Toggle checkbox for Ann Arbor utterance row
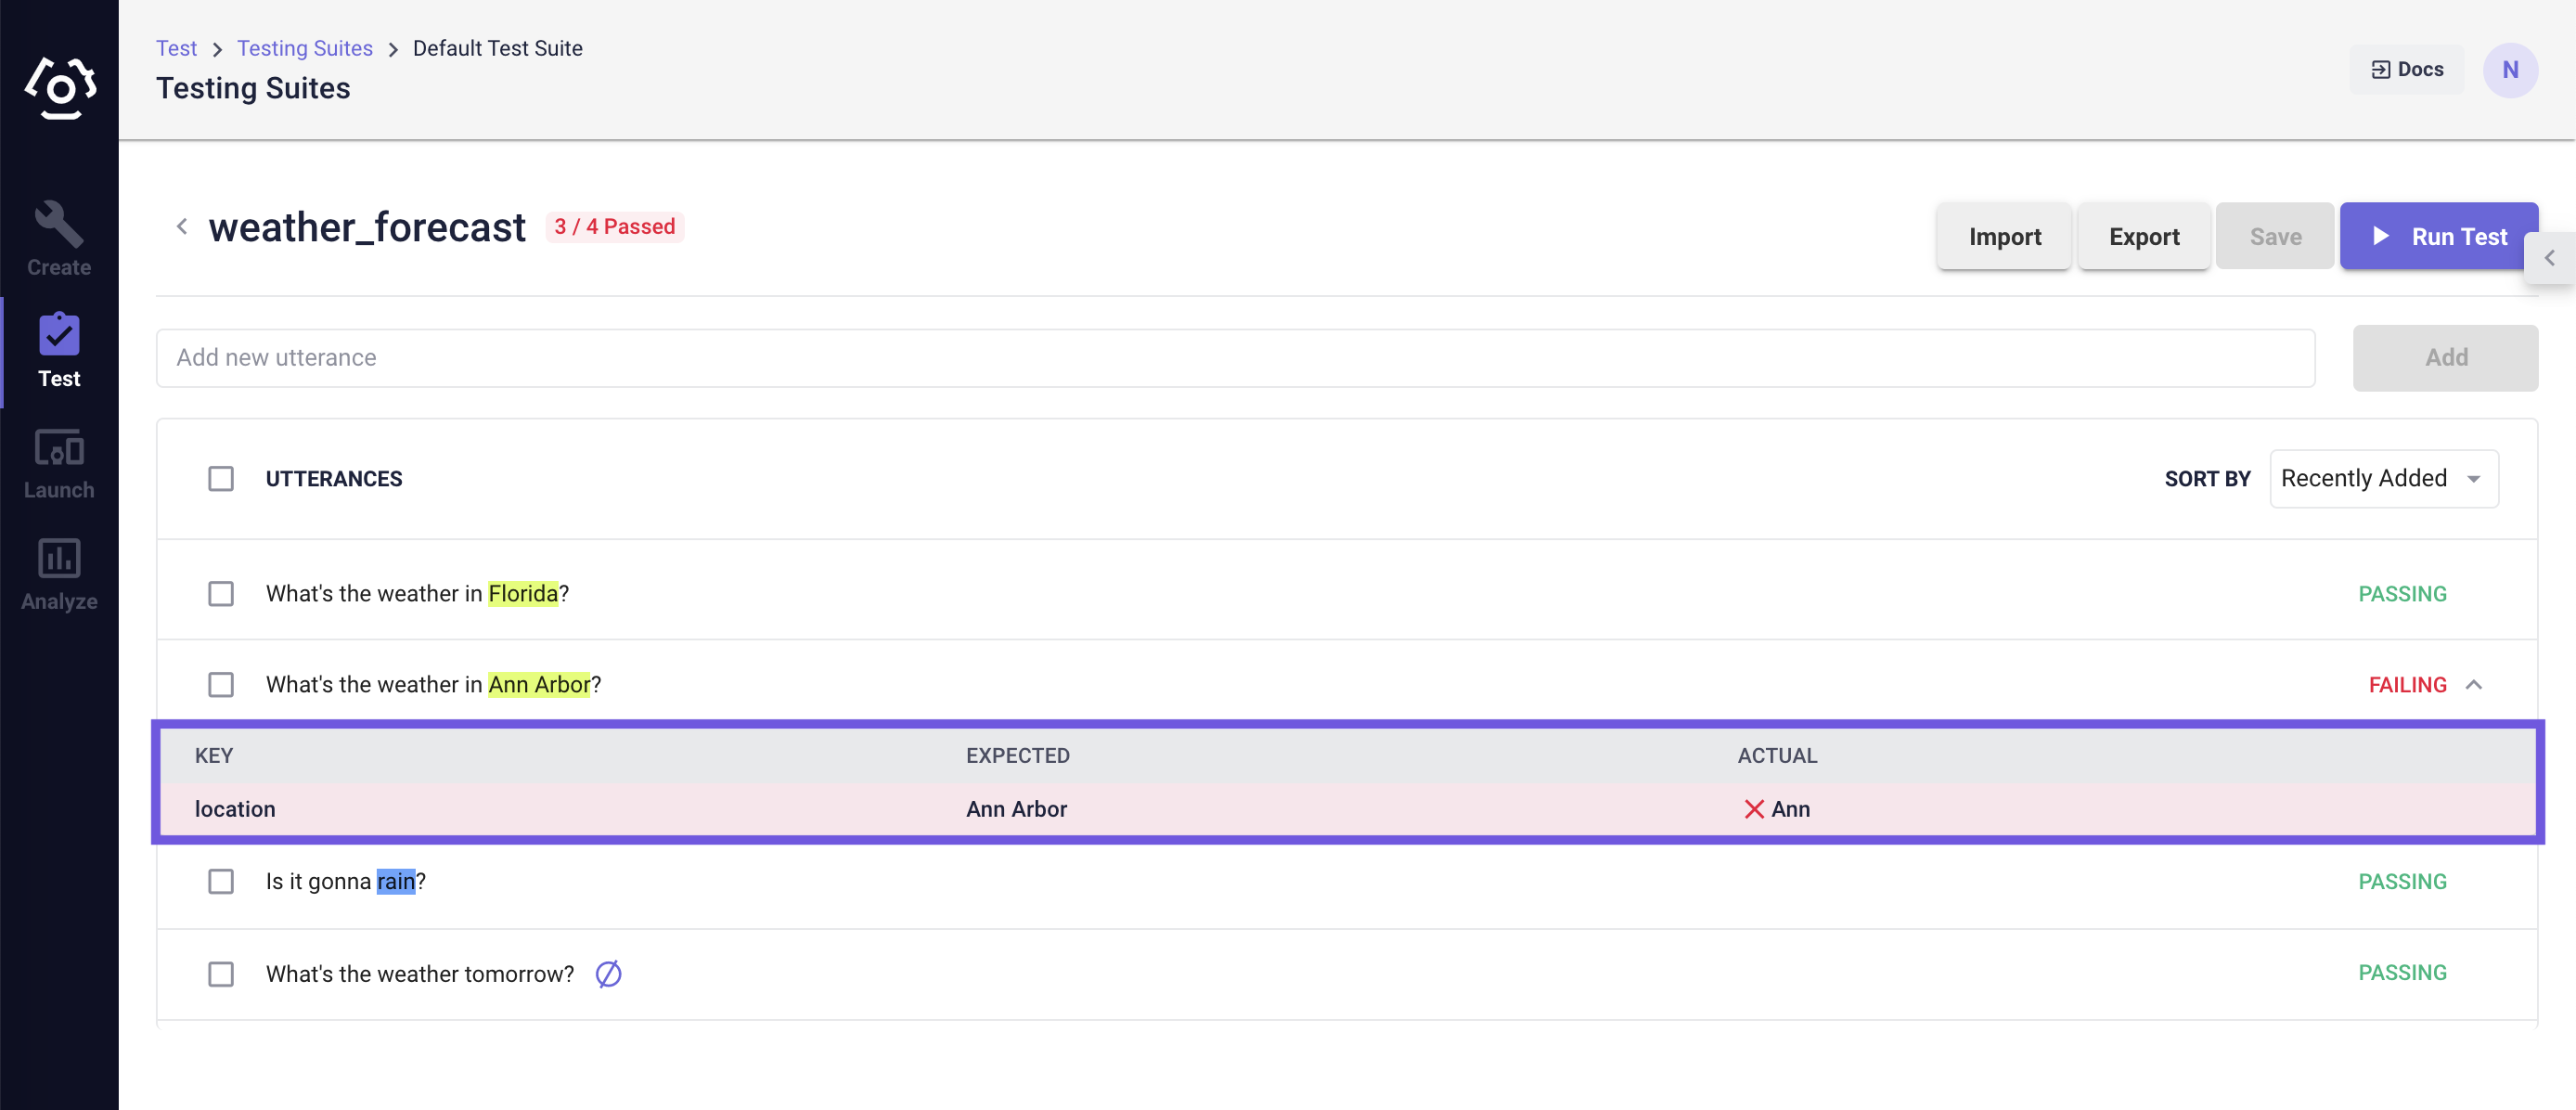 [x=220, y=683]
